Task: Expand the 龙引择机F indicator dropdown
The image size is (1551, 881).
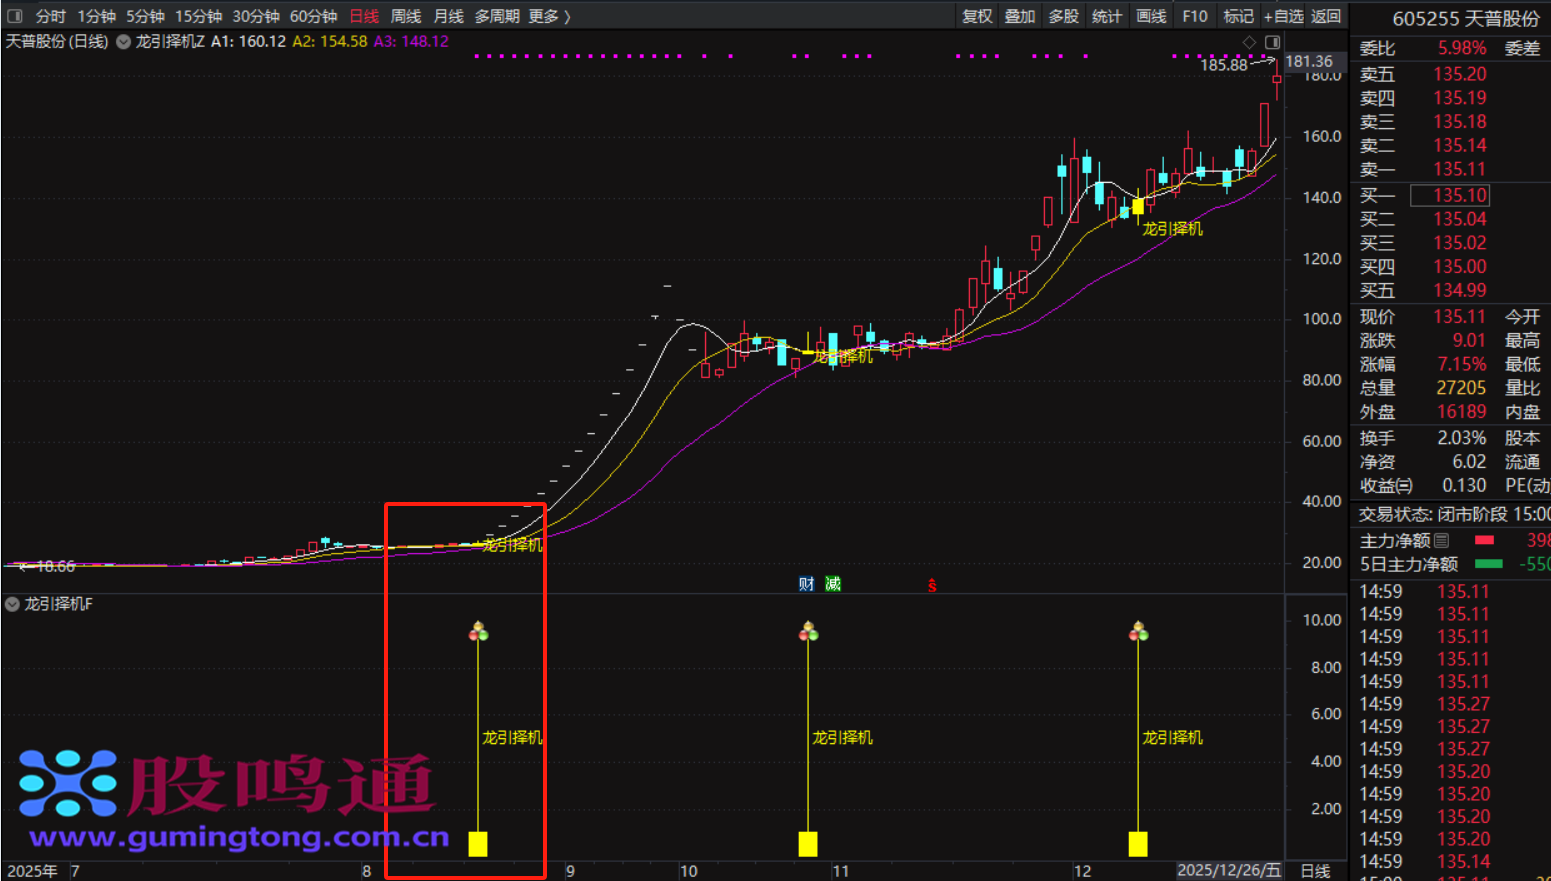Action: [x=13, y=604]
